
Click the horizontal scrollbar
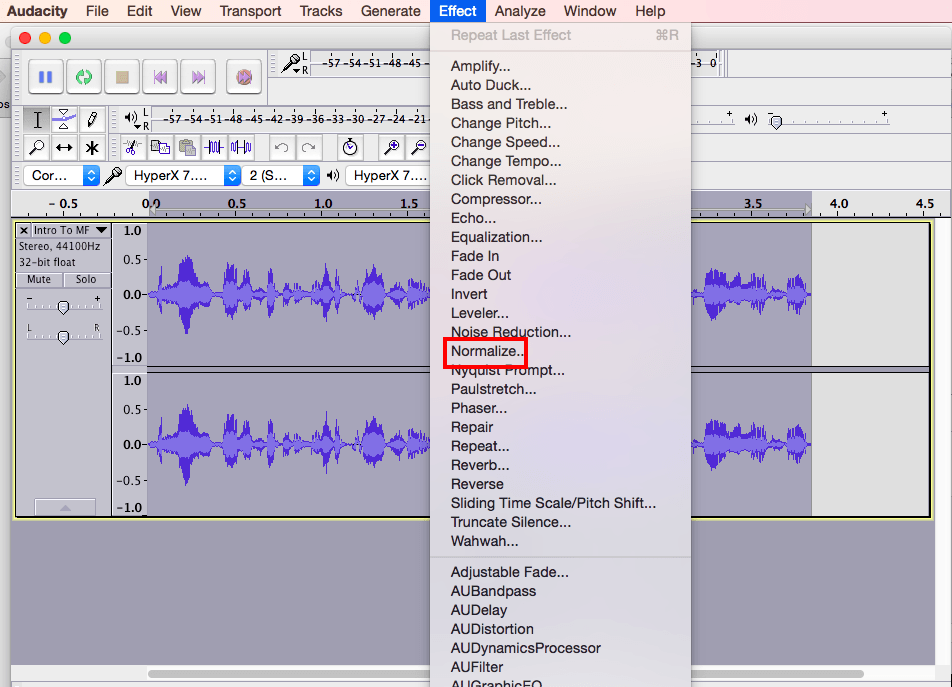pyautogui.click(x=505, y=674)
